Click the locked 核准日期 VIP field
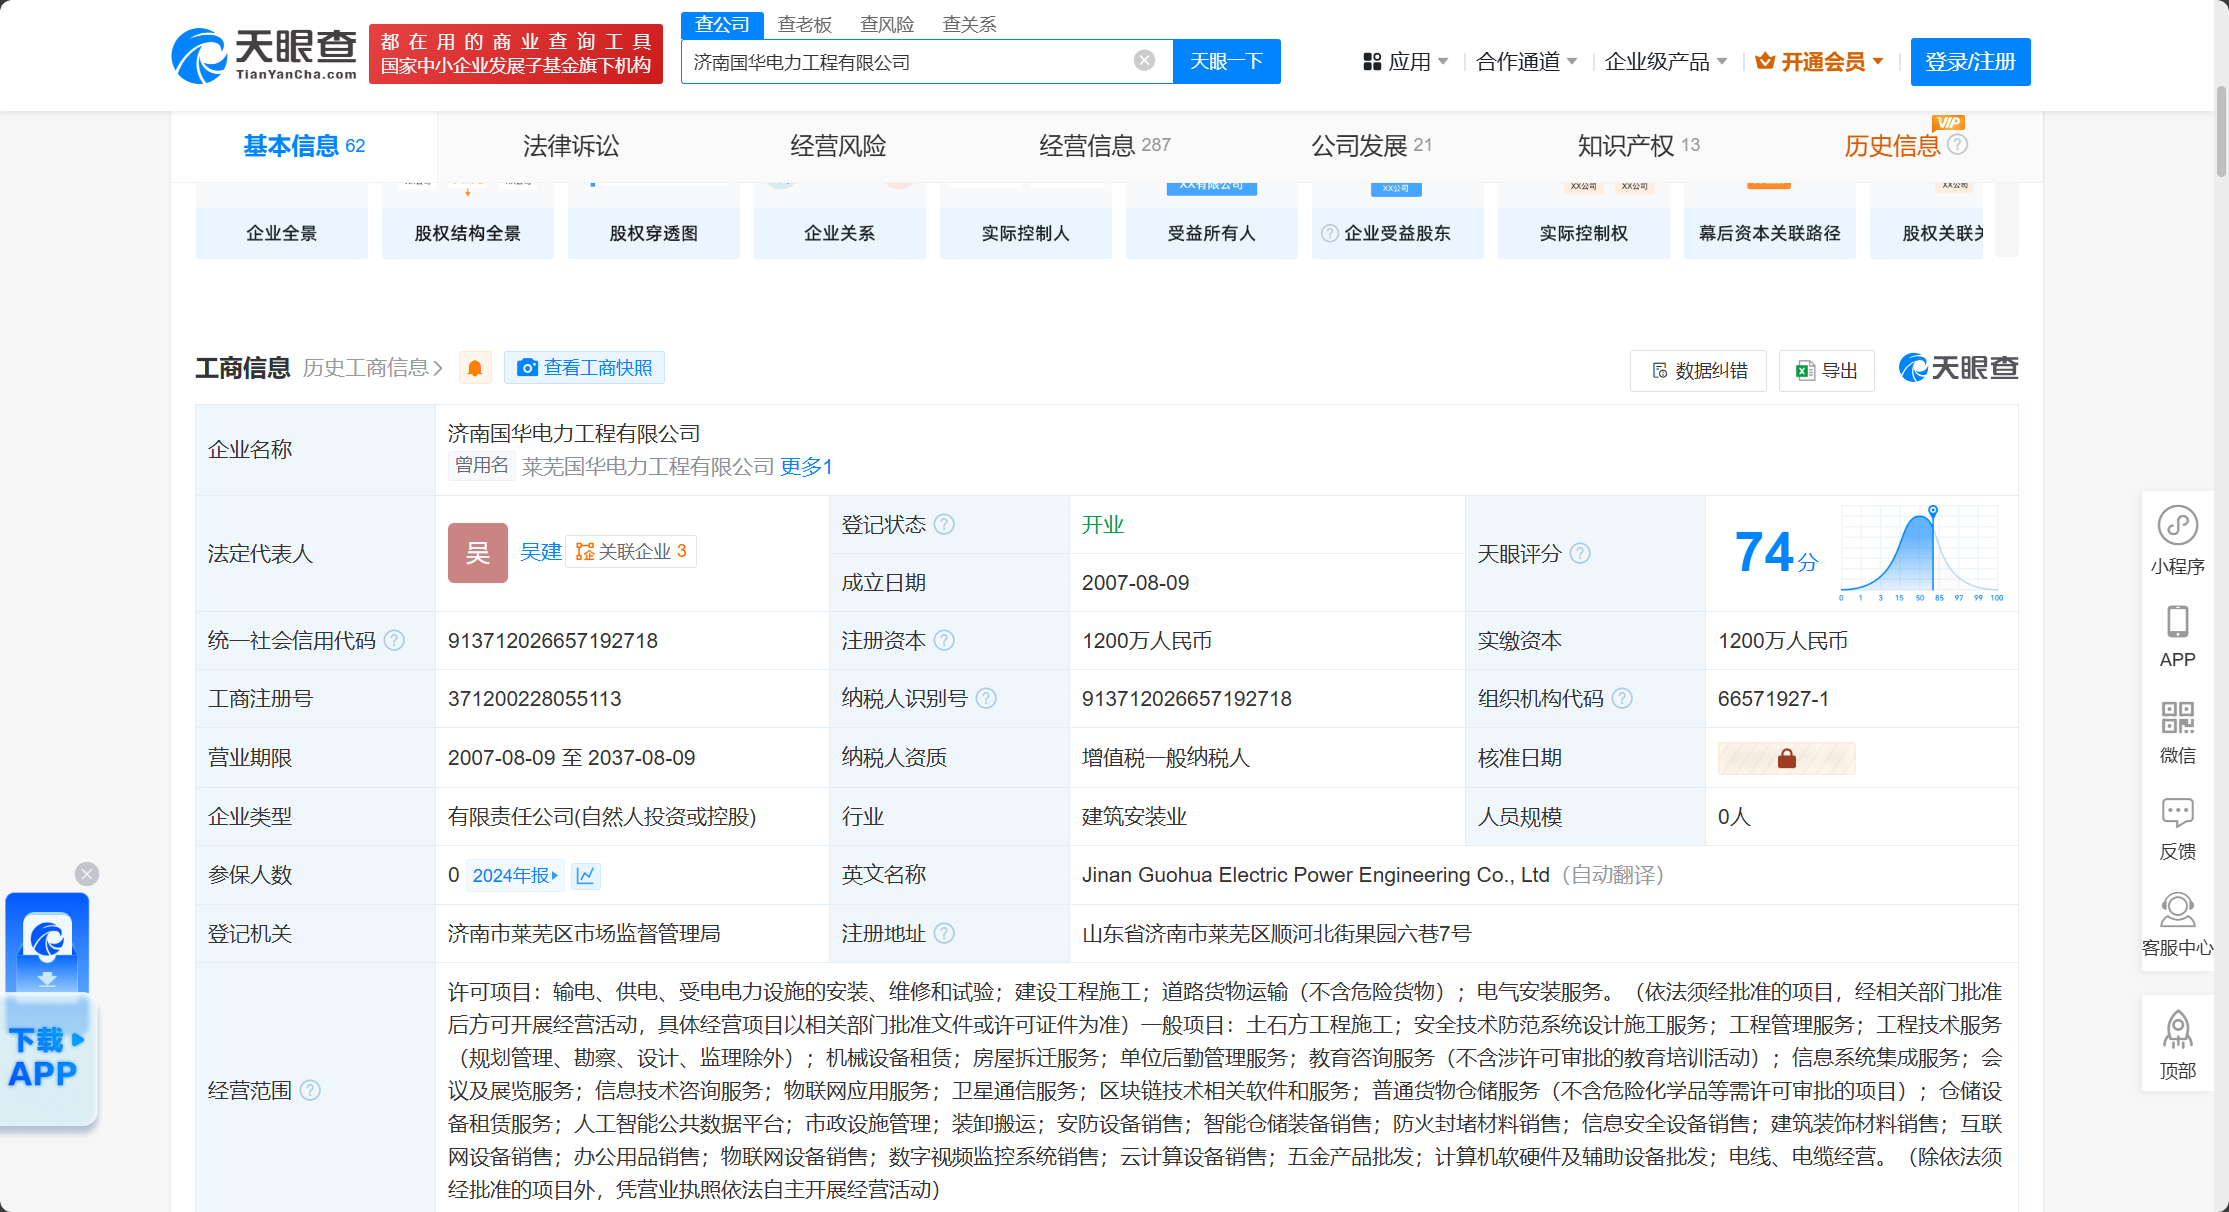 coord(1786,759)
